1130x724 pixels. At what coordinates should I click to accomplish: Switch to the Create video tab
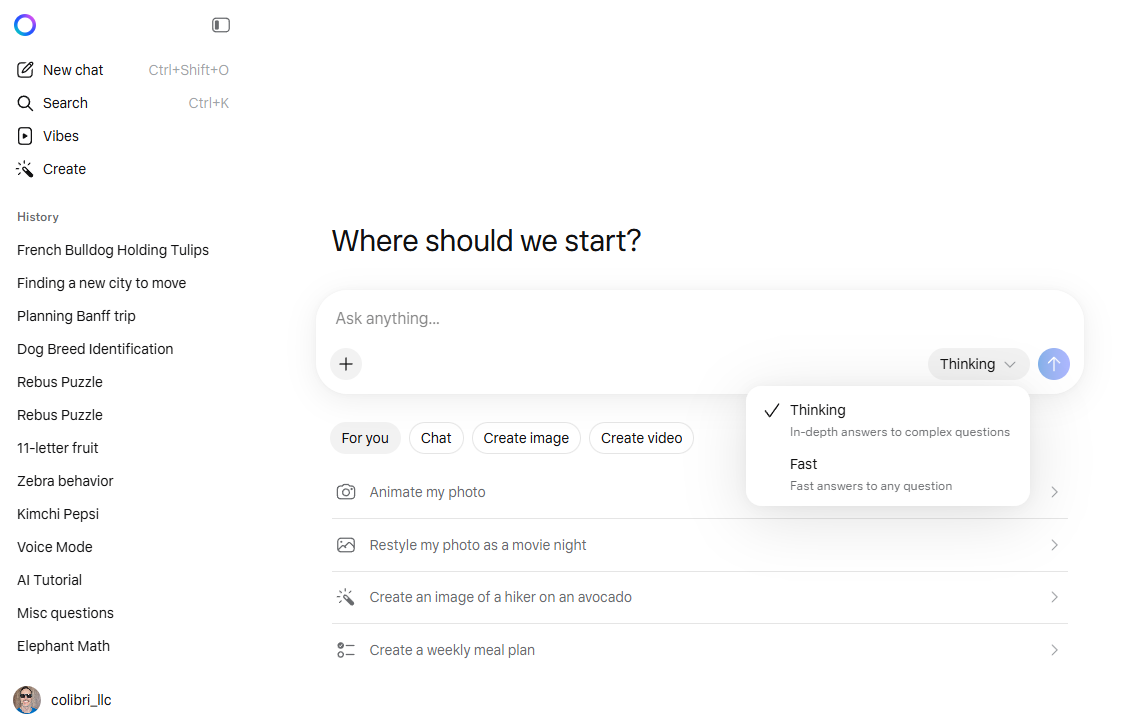pyautogui.click(x=641, y=438)
